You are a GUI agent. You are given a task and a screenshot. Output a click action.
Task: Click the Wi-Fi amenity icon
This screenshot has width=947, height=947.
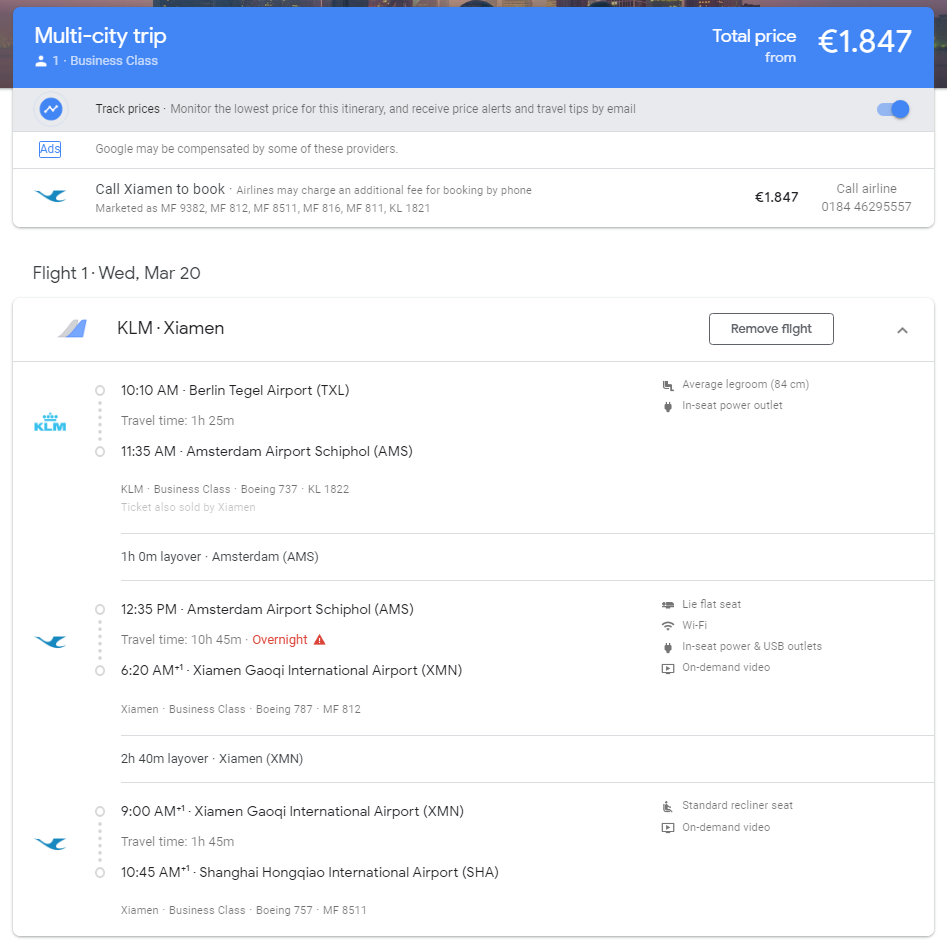(x=668, y=626)
